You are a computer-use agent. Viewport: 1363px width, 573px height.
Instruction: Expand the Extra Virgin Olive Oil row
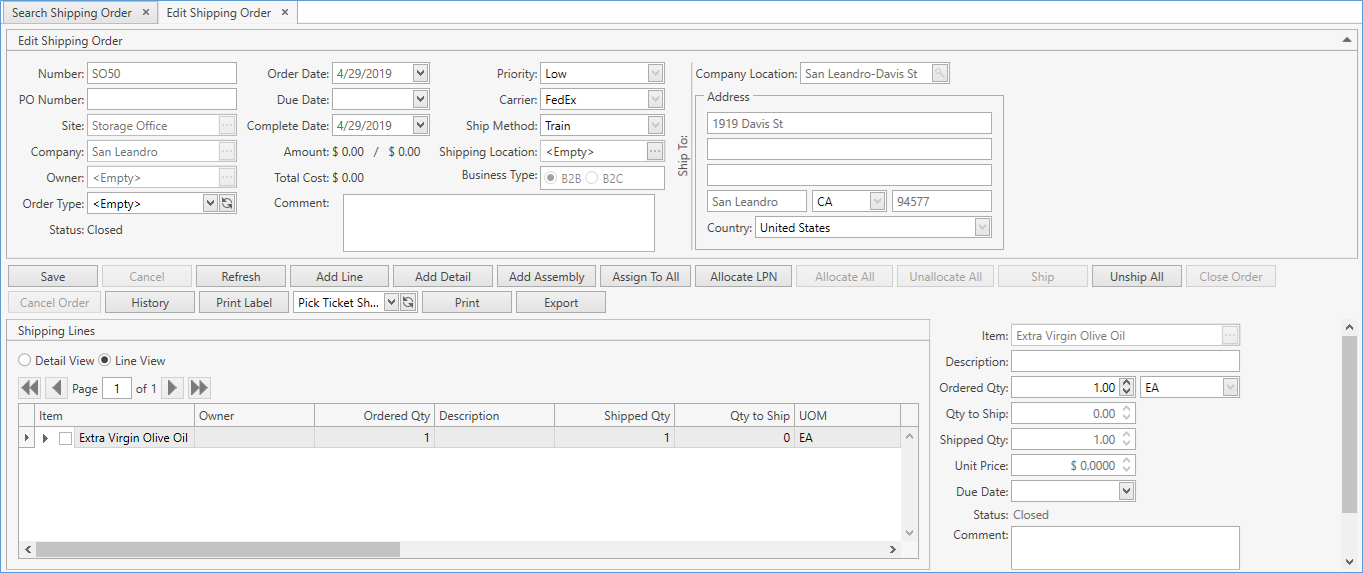click(45, 438)
